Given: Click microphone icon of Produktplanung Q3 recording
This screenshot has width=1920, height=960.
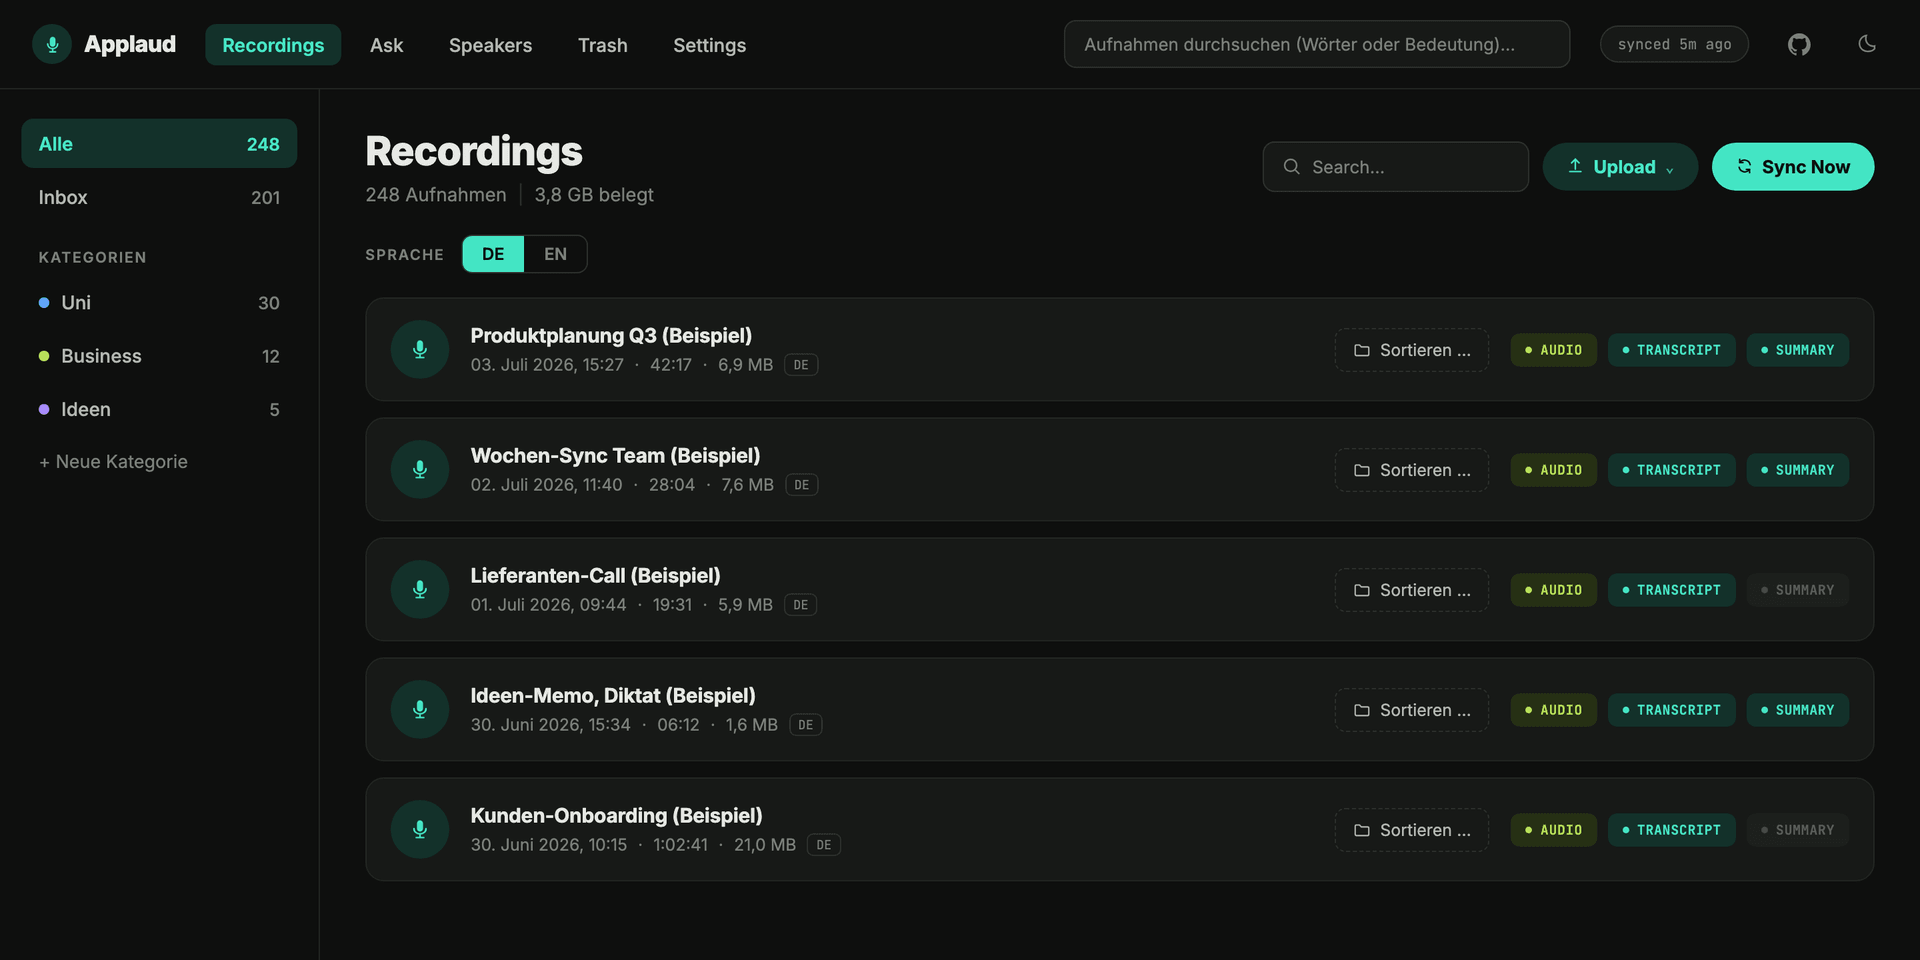Looking at the screenshot, I should tap(420, 349).
